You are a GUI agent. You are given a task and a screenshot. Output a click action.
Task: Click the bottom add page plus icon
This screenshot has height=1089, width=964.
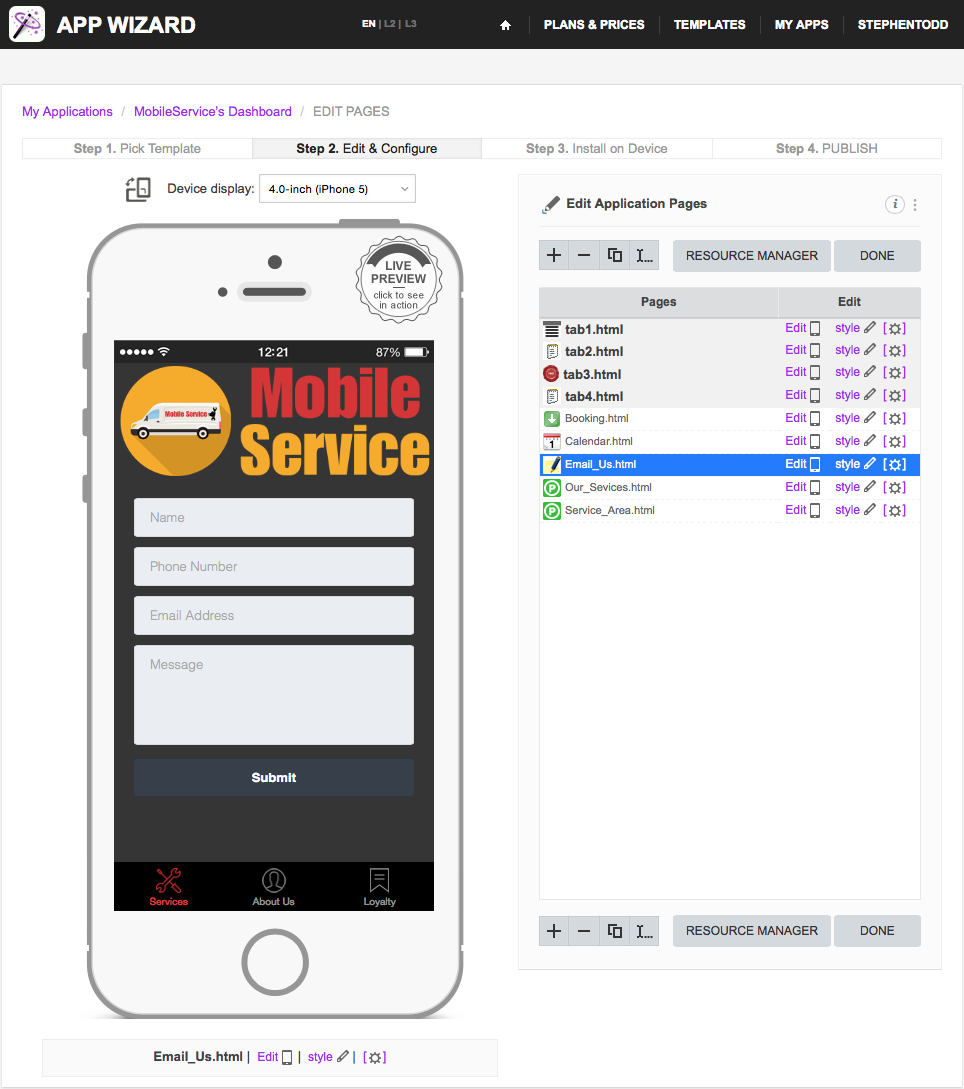[x=554, y=931]
